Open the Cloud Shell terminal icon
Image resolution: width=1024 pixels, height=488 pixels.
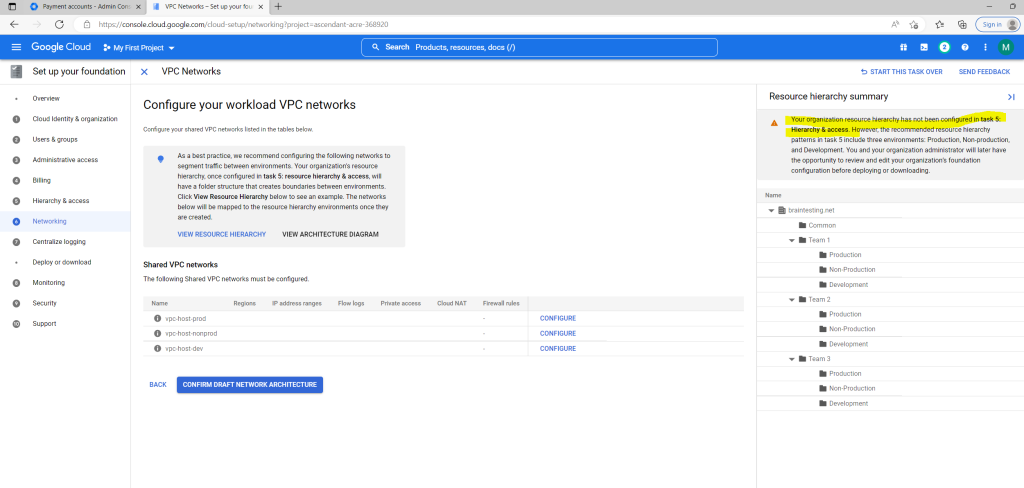(924, 48)
